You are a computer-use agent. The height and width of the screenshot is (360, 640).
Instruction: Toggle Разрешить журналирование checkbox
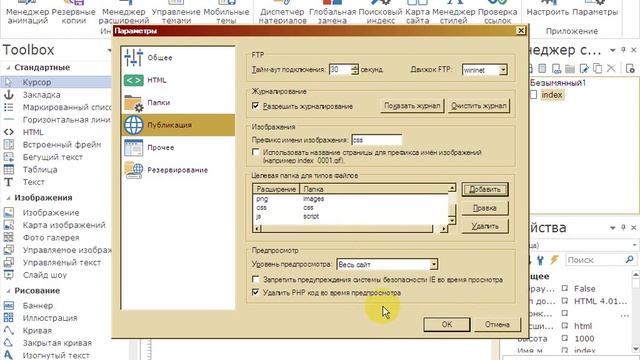pos(256,106)
